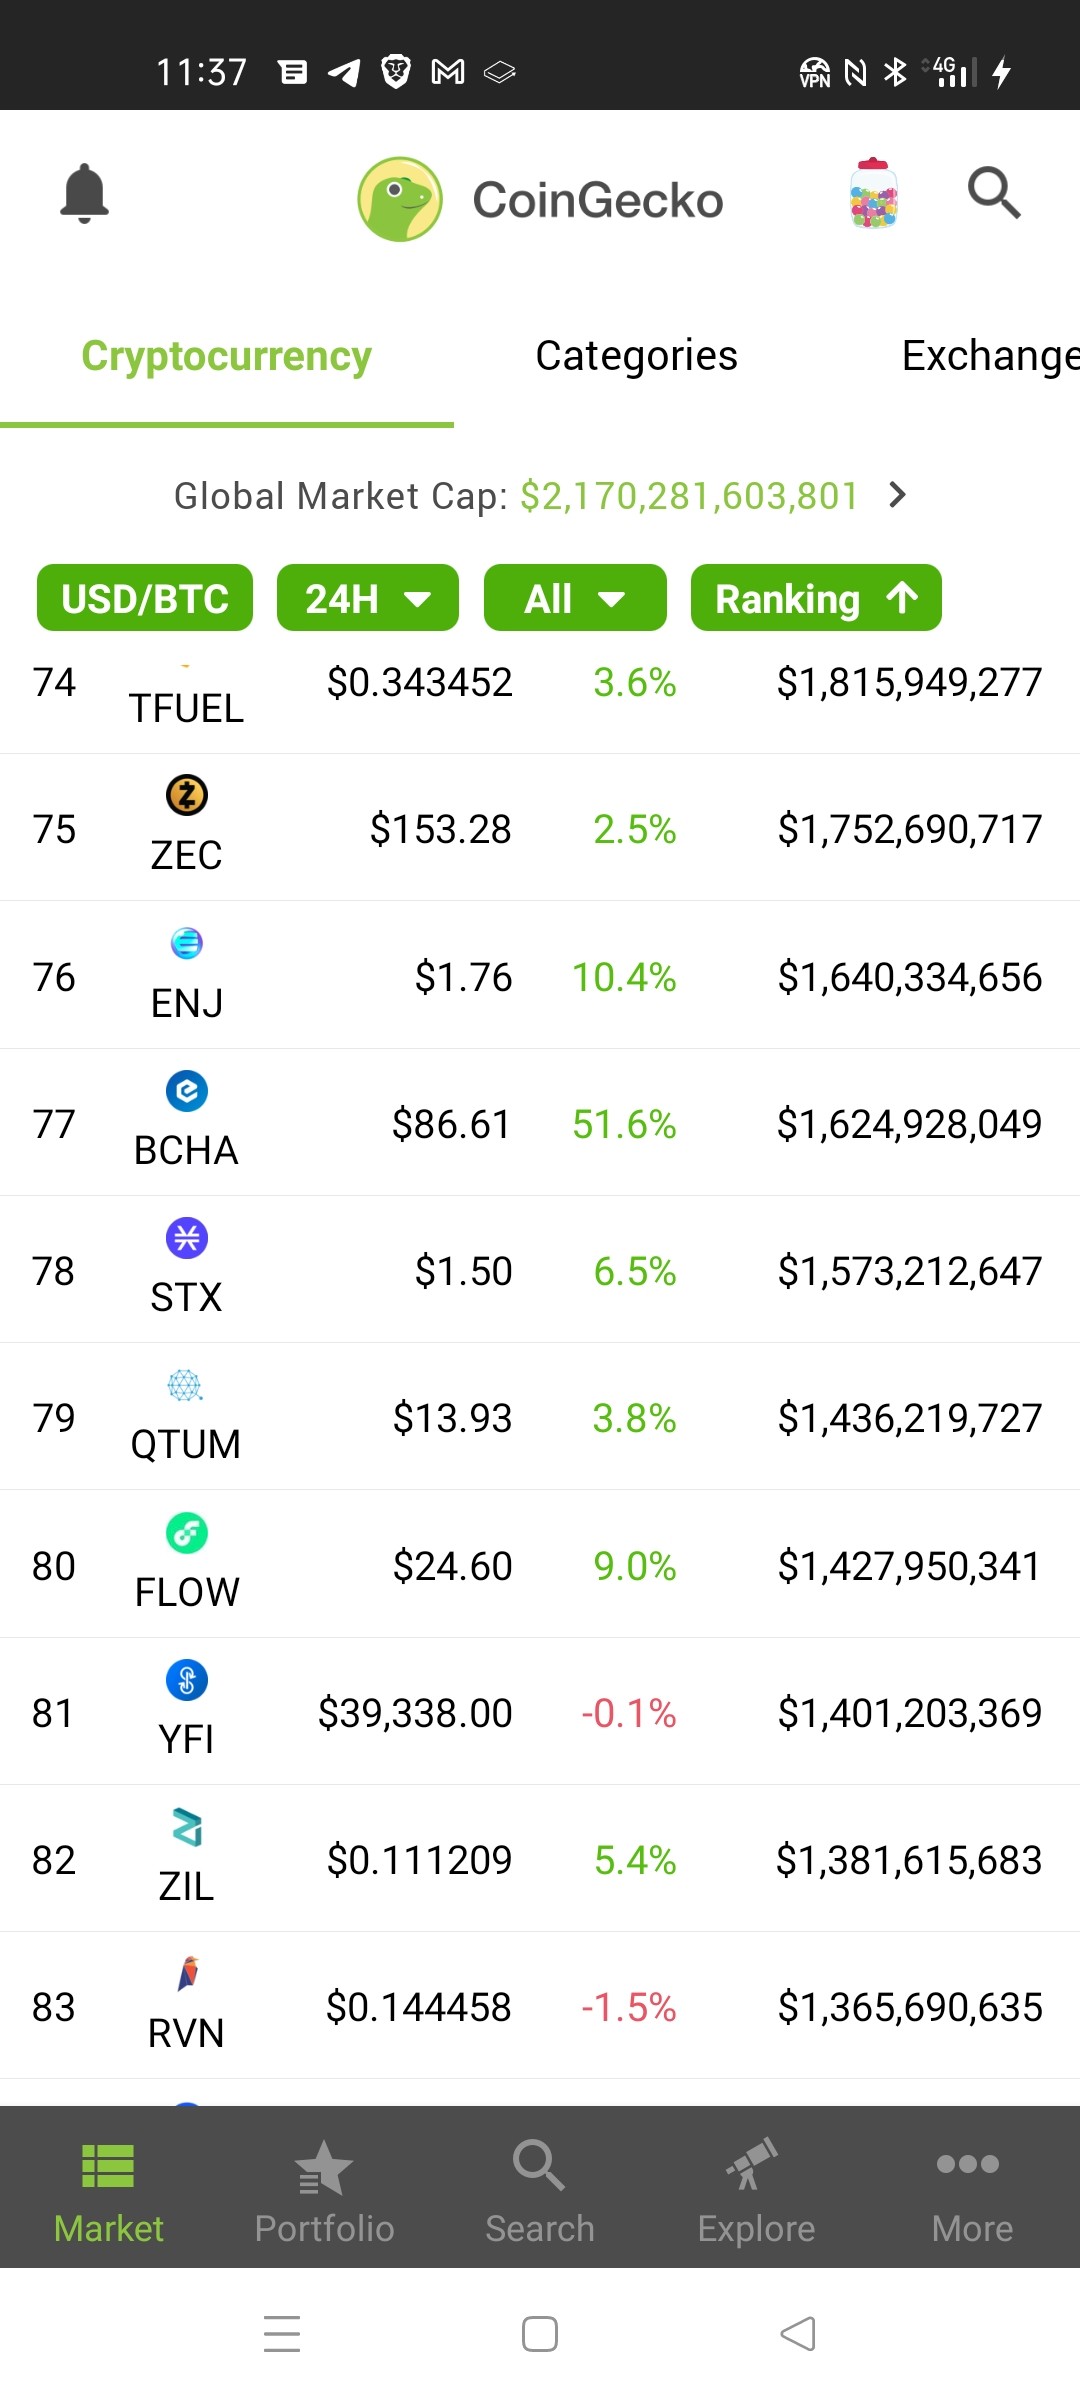1080x2400 pixels.
Task: Open the Zcash ZEC coin icon
Action: [187, 795]
